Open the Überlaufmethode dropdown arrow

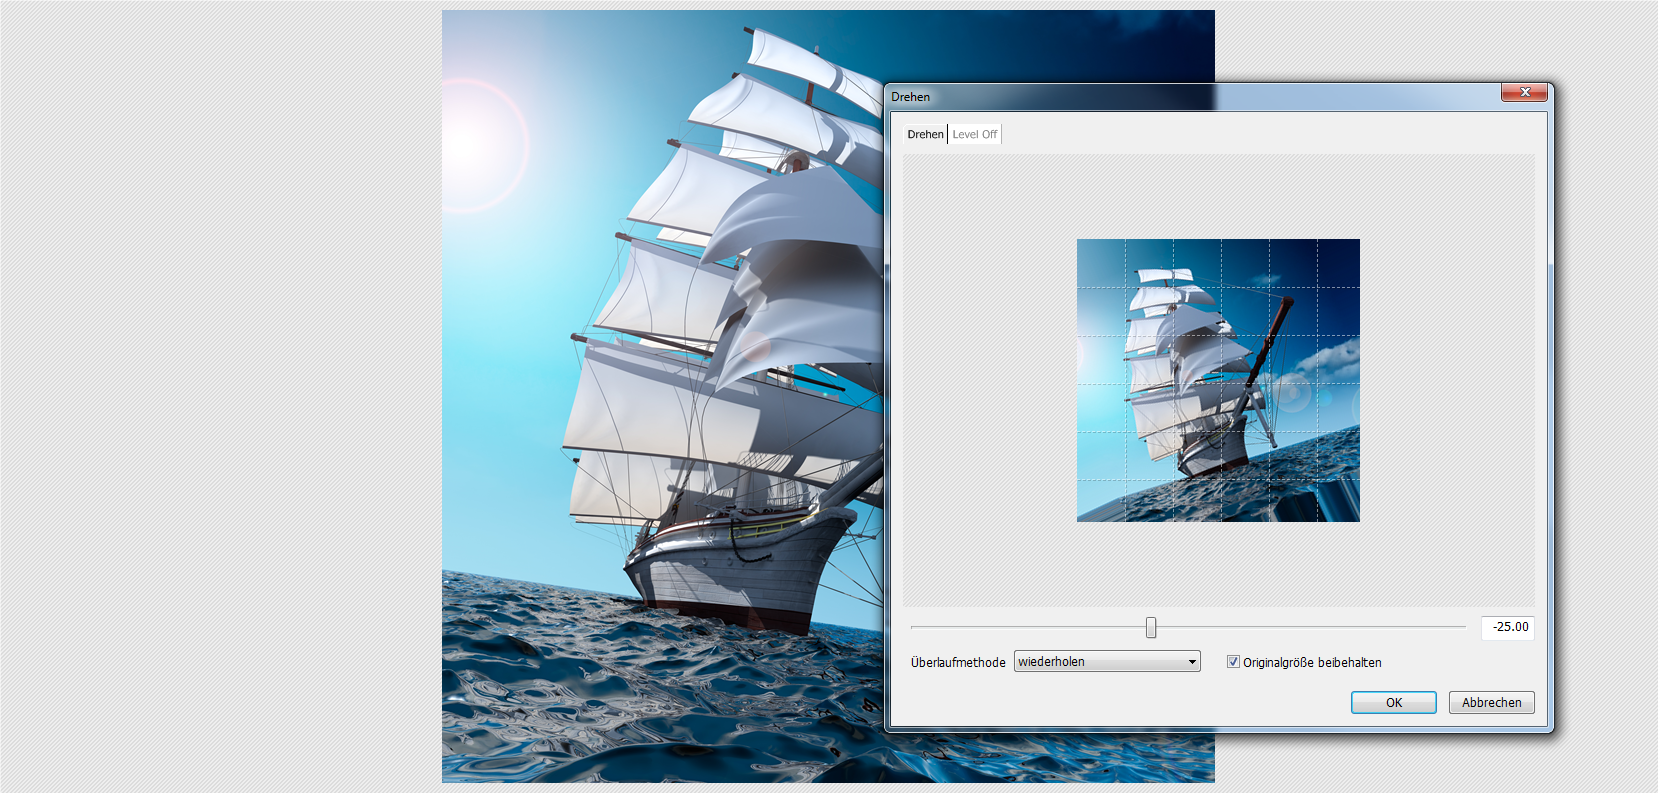pyautogui.click(x=1191, y=662)
